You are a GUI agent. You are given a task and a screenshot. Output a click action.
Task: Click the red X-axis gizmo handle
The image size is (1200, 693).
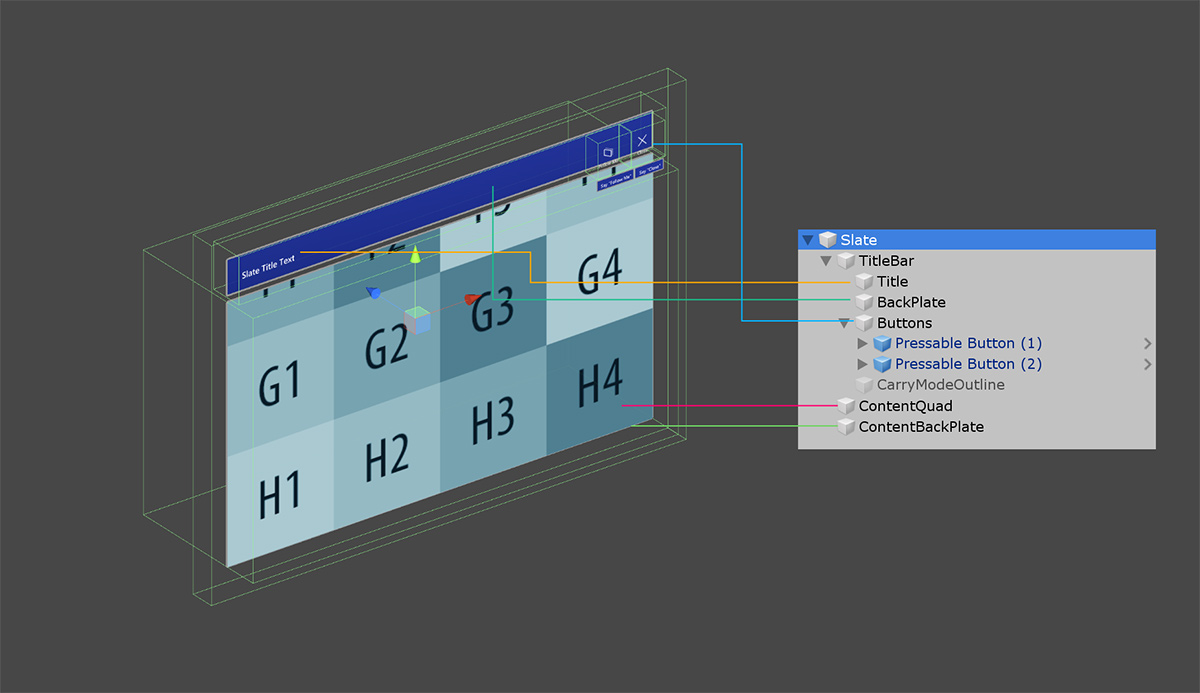(x=471, y=299)
